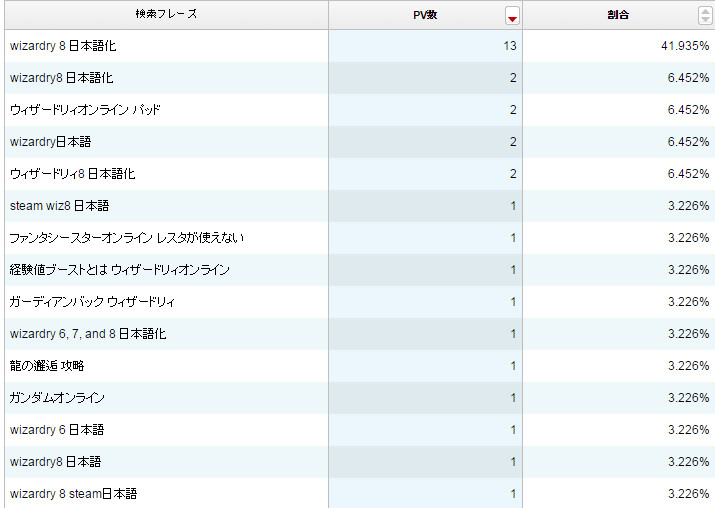Click 6.452% in 'ウィザードリィオンライン パッド' row
Viewport: 715px width, 508px height.
pos(688,110)
